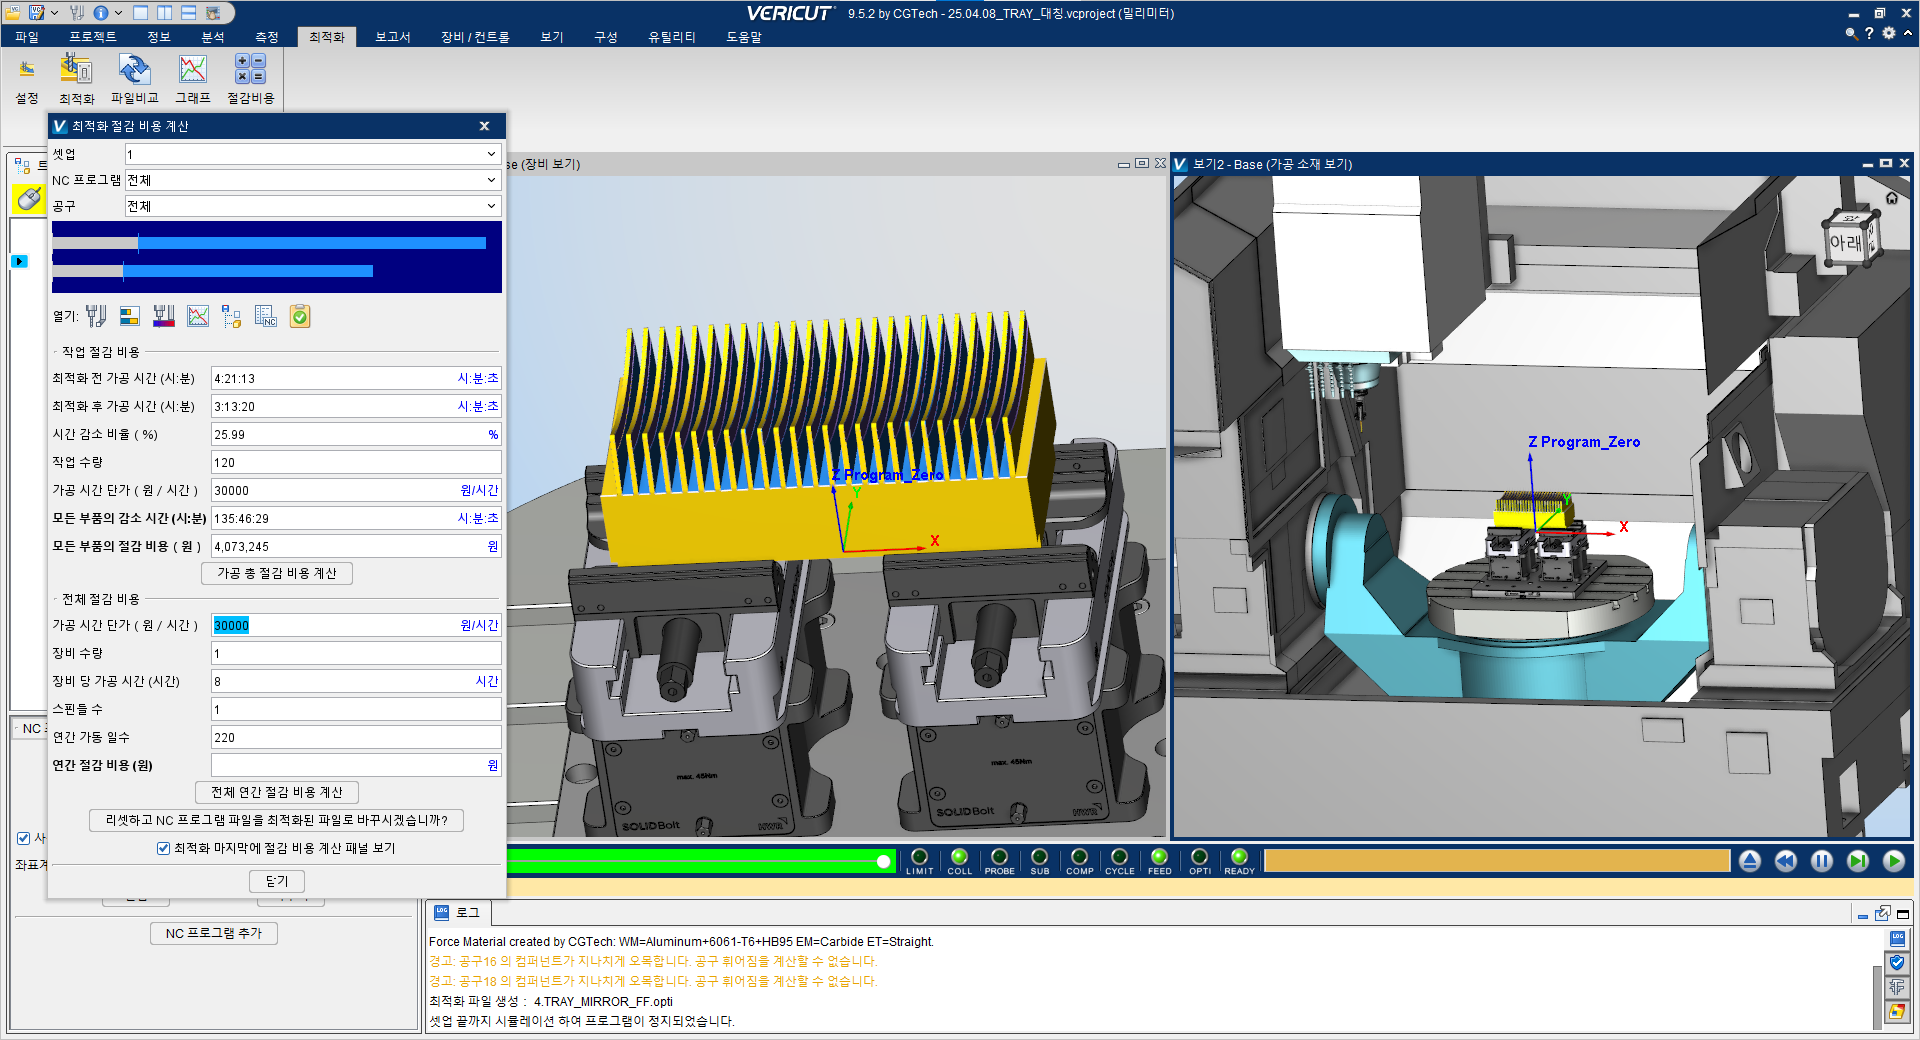Click the Rewind simulation button
Viewport: 1920px width, 1040px height.
1786,861
